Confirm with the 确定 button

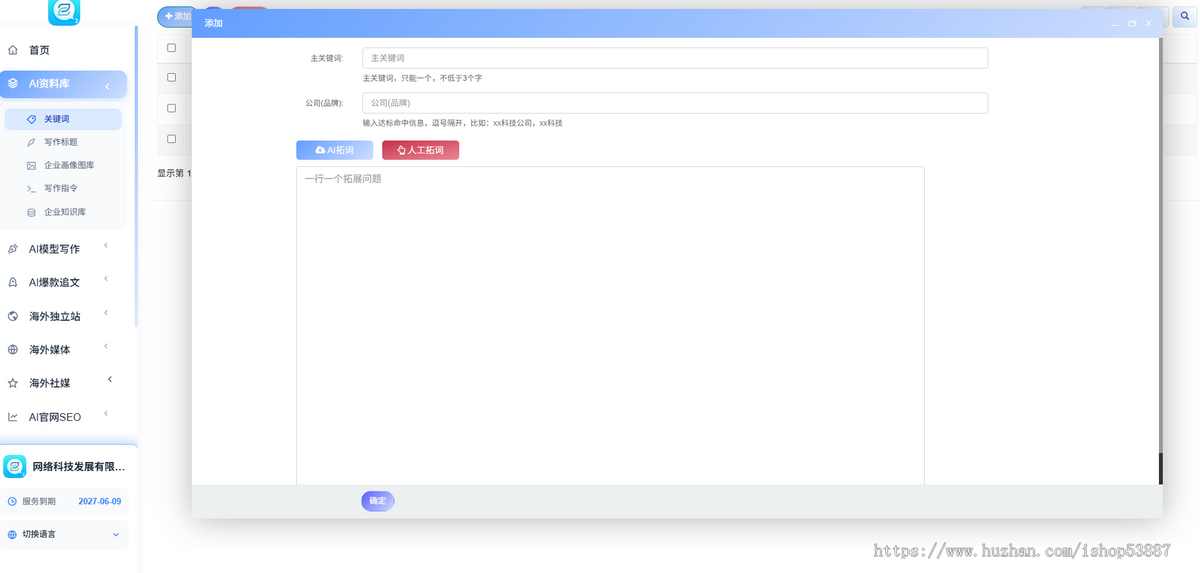[378, 501]
